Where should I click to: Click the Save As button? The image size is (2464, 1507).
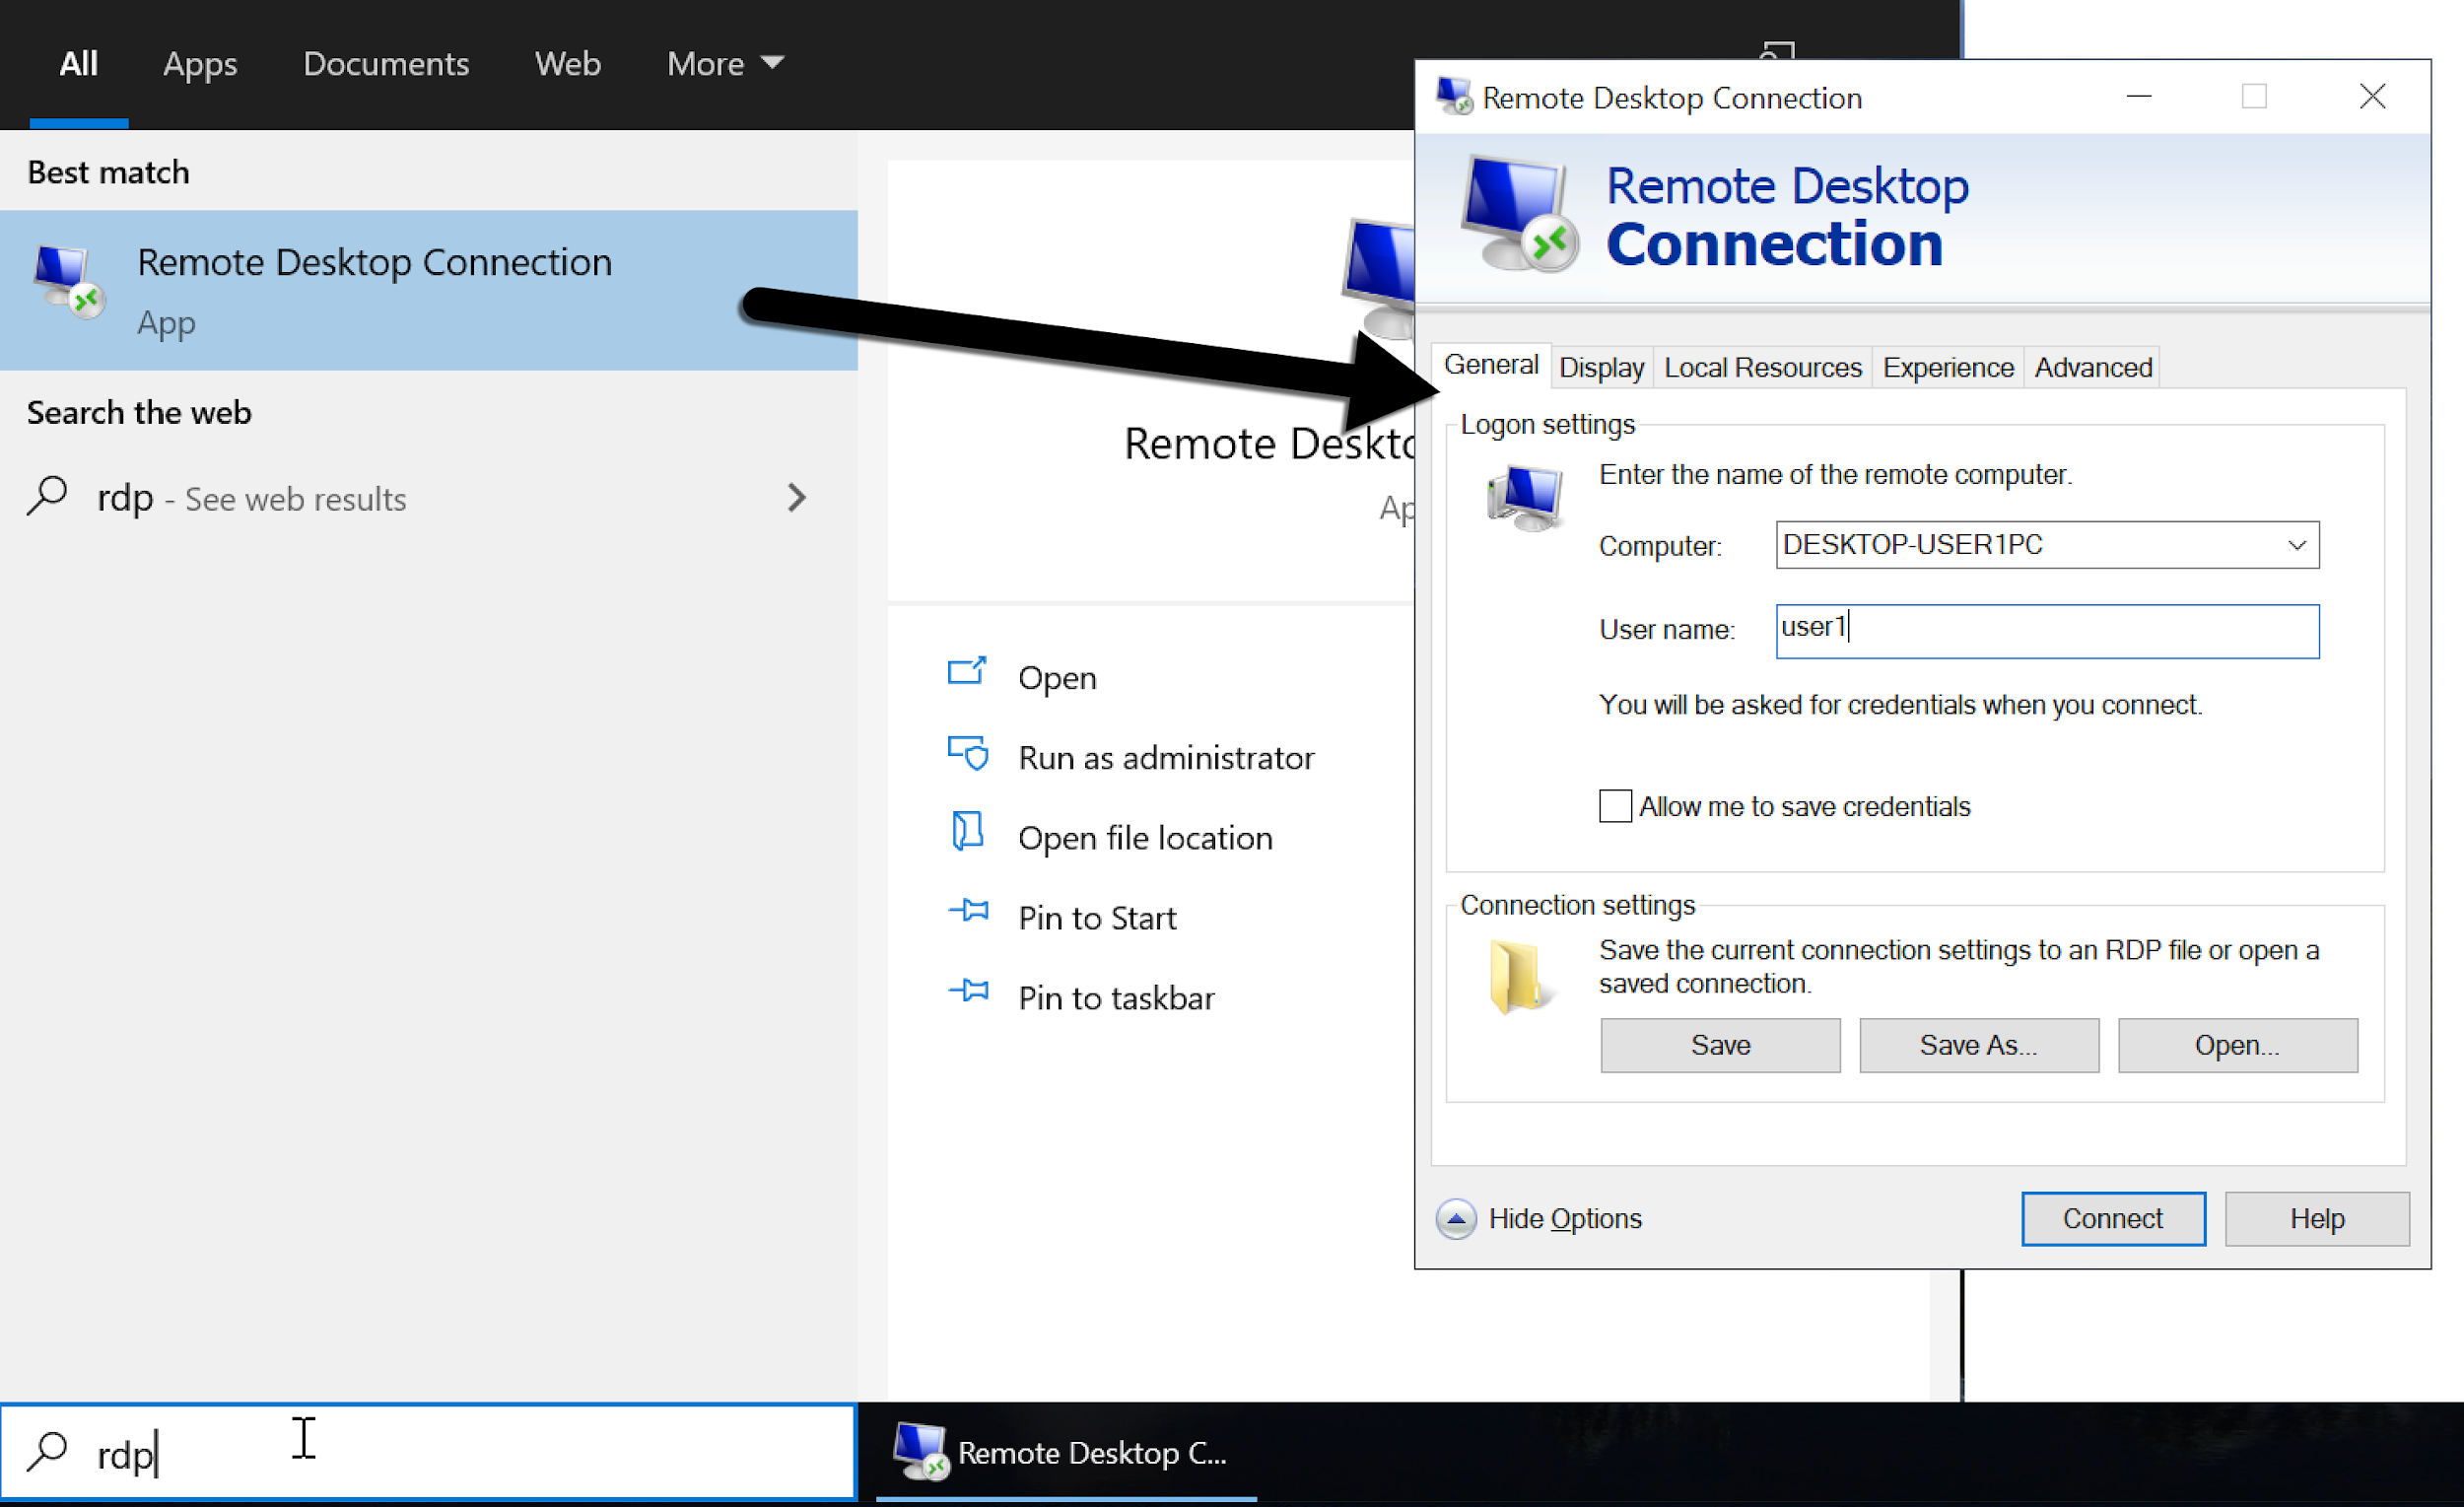[x=1976, y=1046]
